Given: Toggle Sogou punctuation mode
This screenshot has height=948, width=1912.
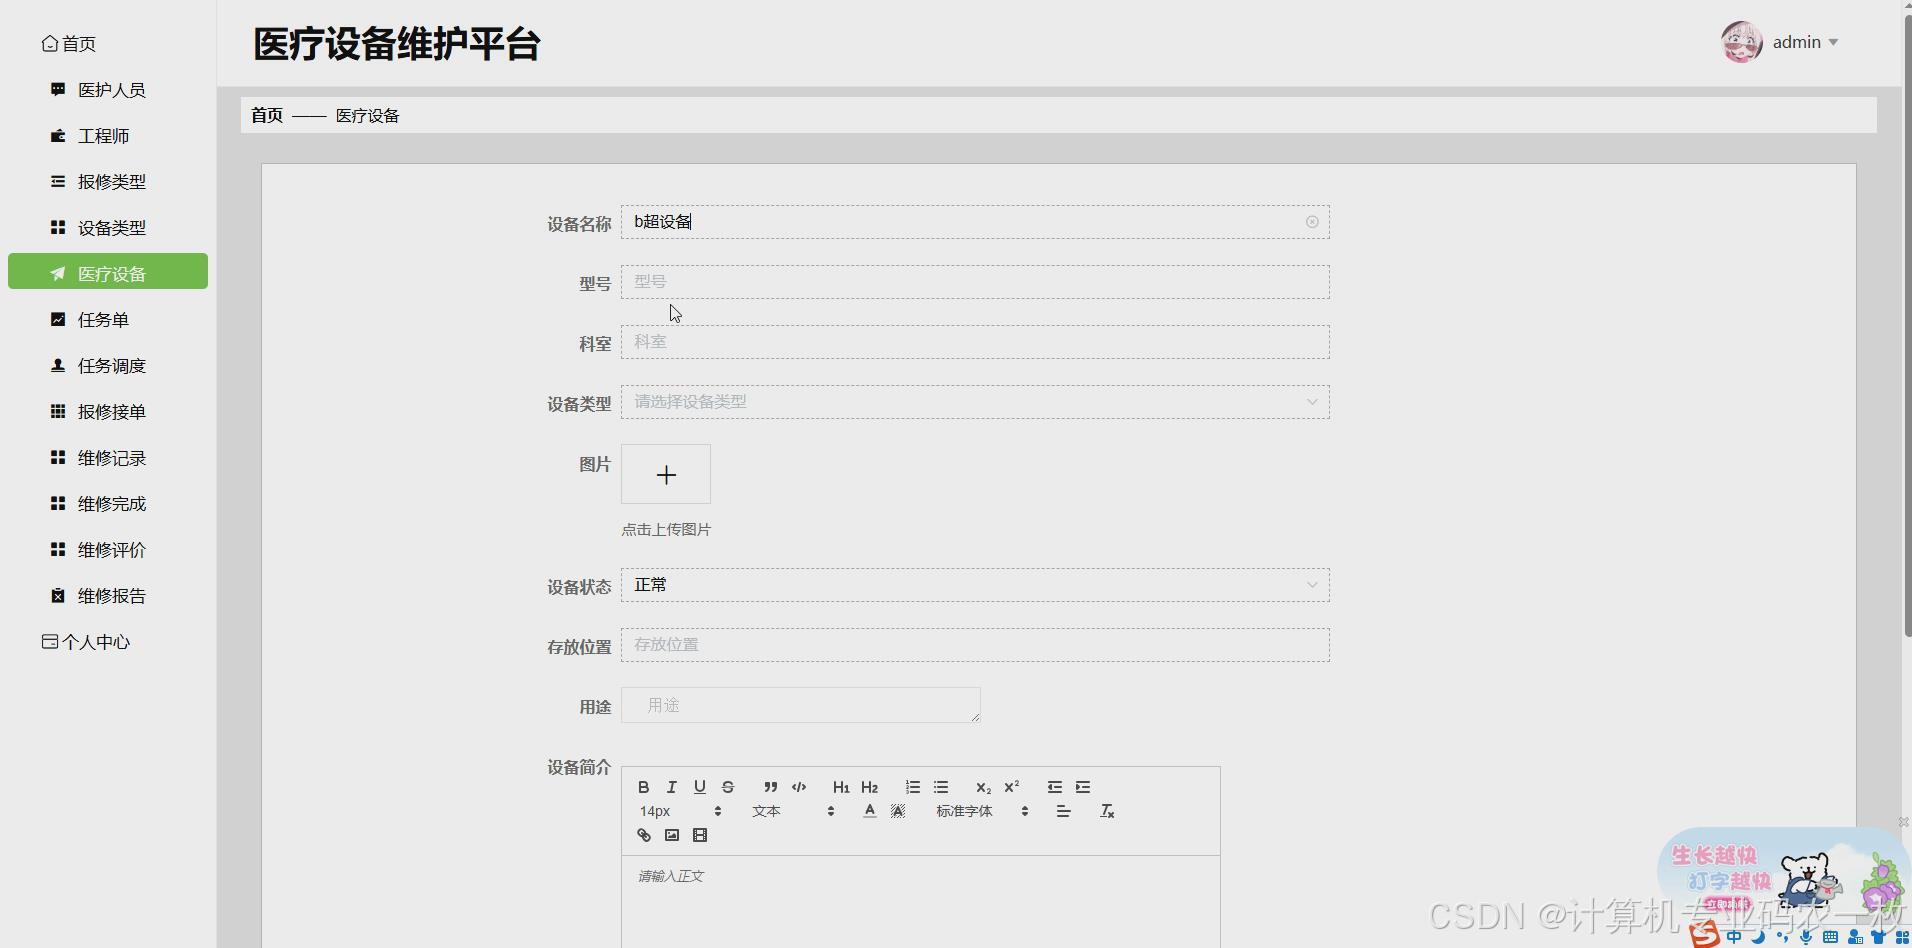Looking at the screenshot, I should click(x=1782, y=937).
